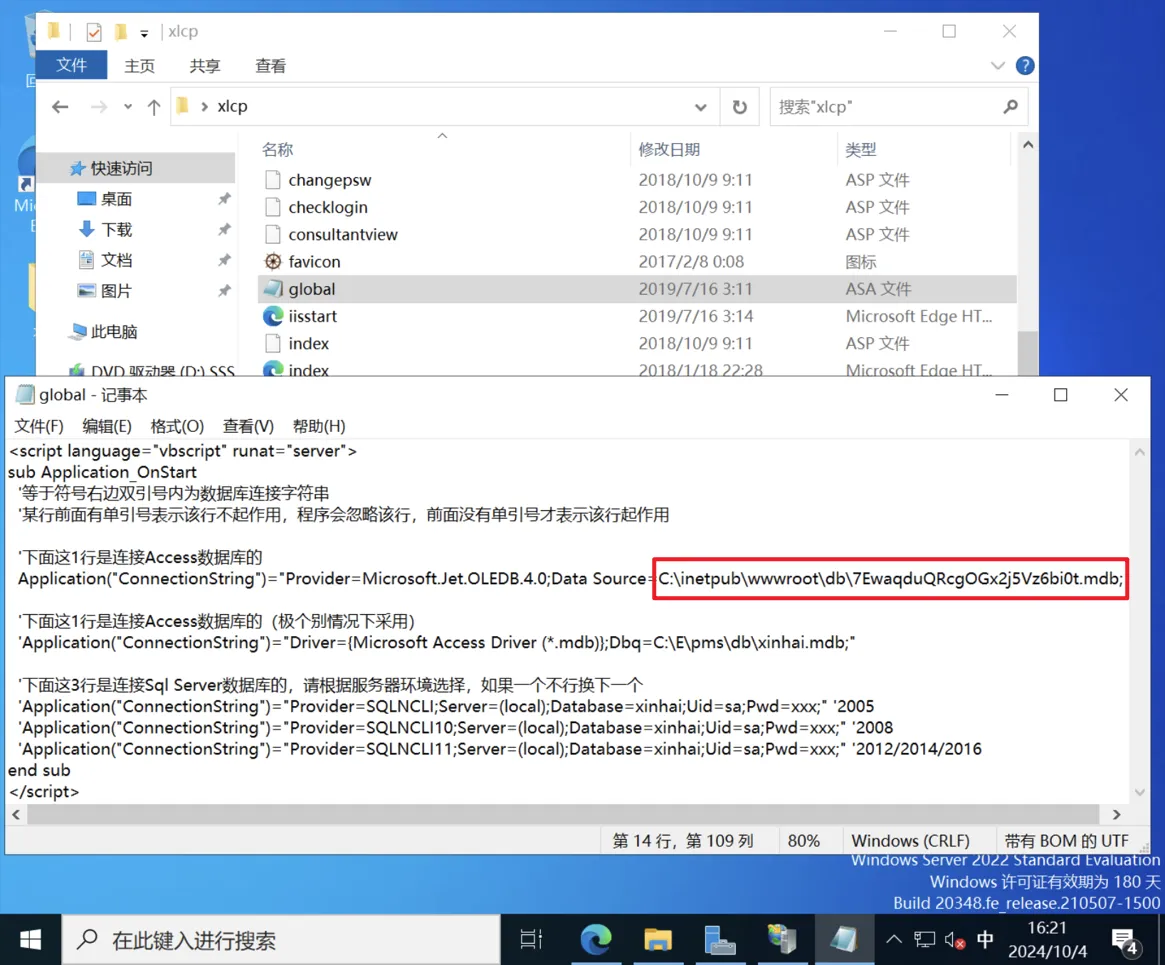This screenshot has height=965, width=1165.
Task: Sort files by 类型 column header
Action: click(x=860, y=149)
